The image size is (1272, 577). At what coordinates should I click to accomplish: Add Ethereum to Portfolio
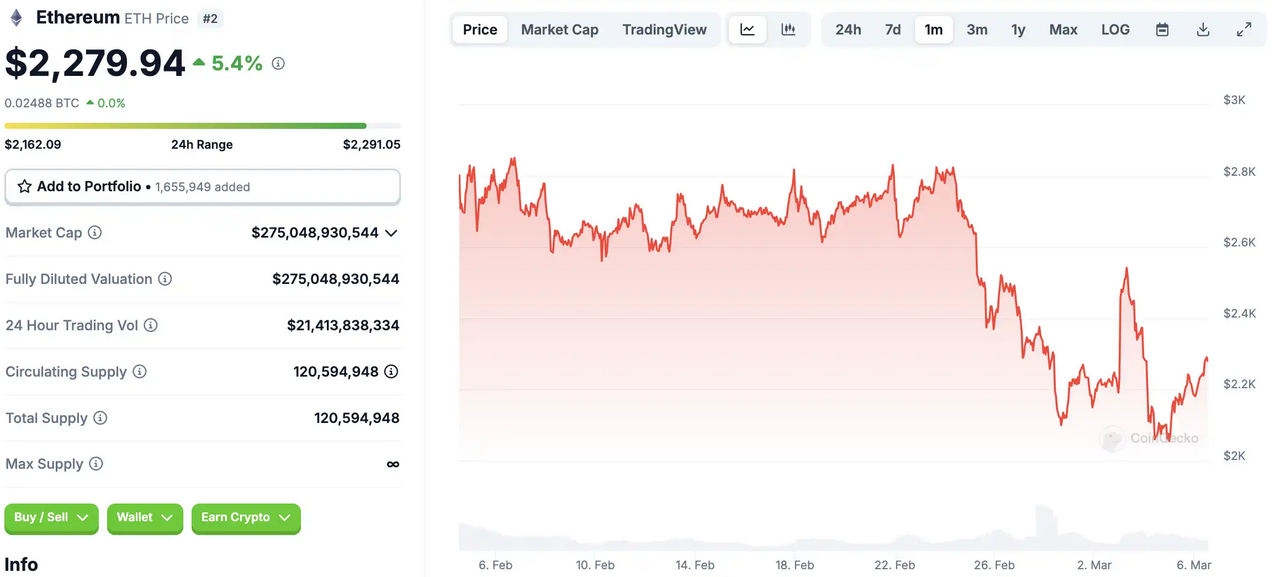pyautogui.click(x=202, y=187)
